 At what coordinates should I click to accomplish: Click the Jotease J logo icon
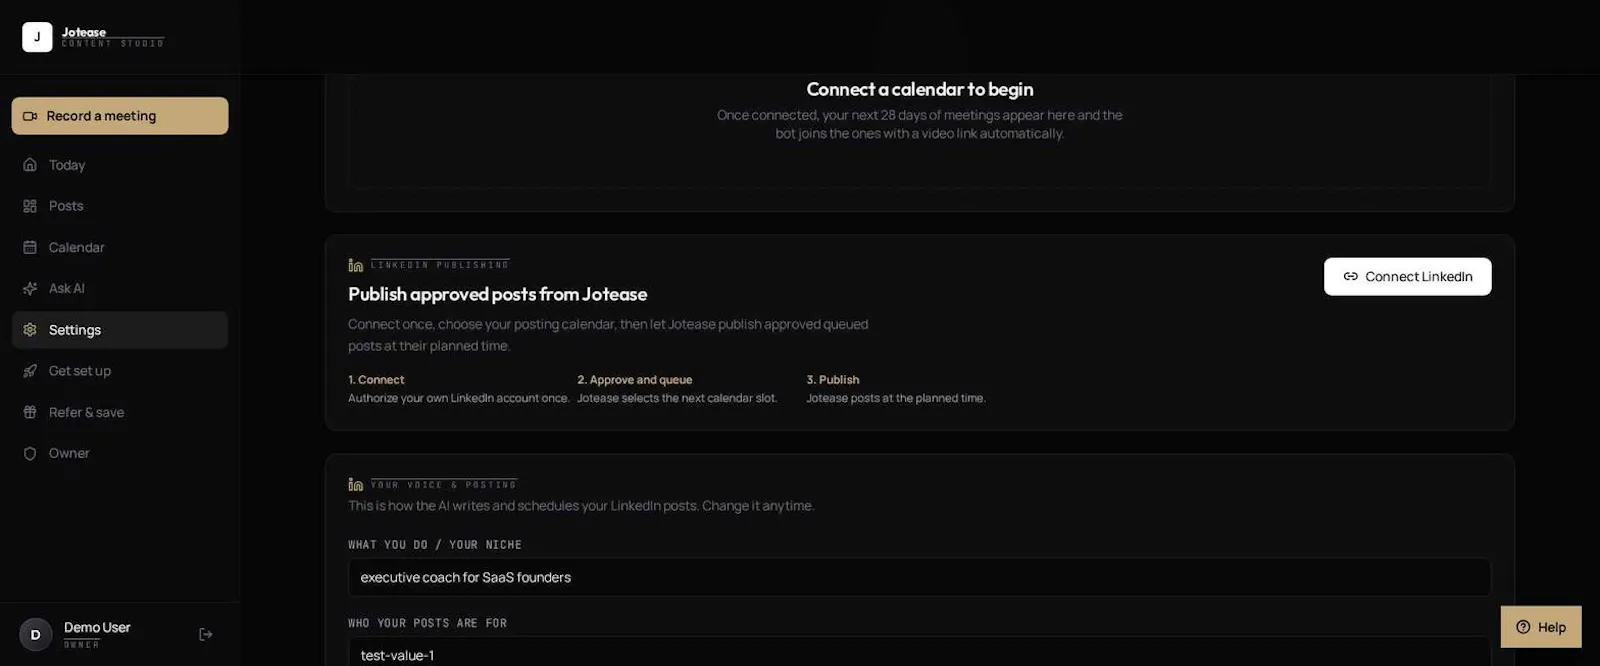(37, 37)
